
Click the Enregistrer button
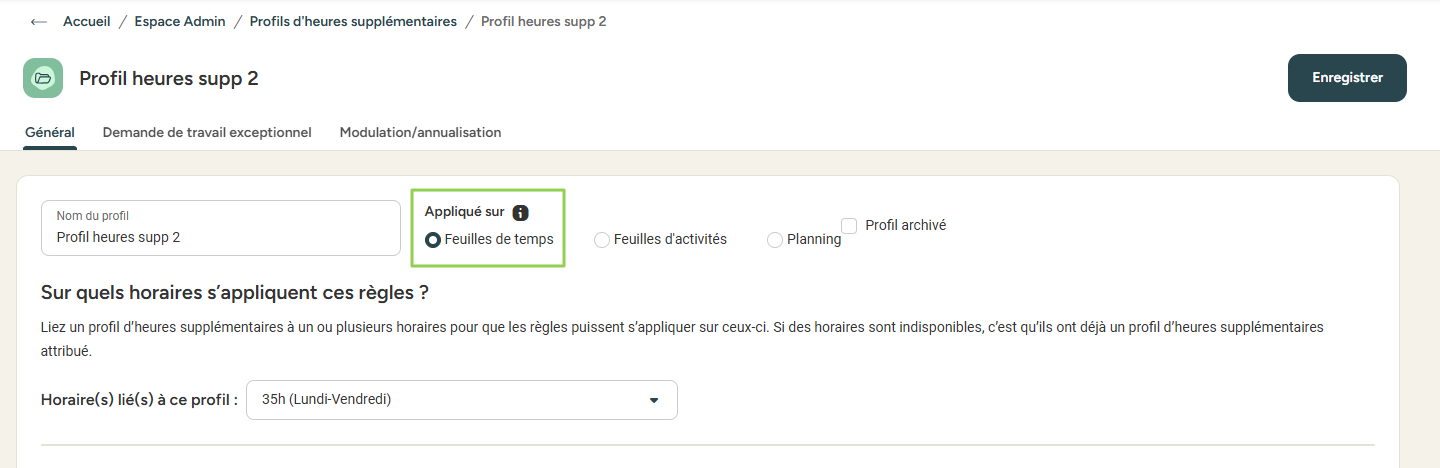click(1347, 78)
